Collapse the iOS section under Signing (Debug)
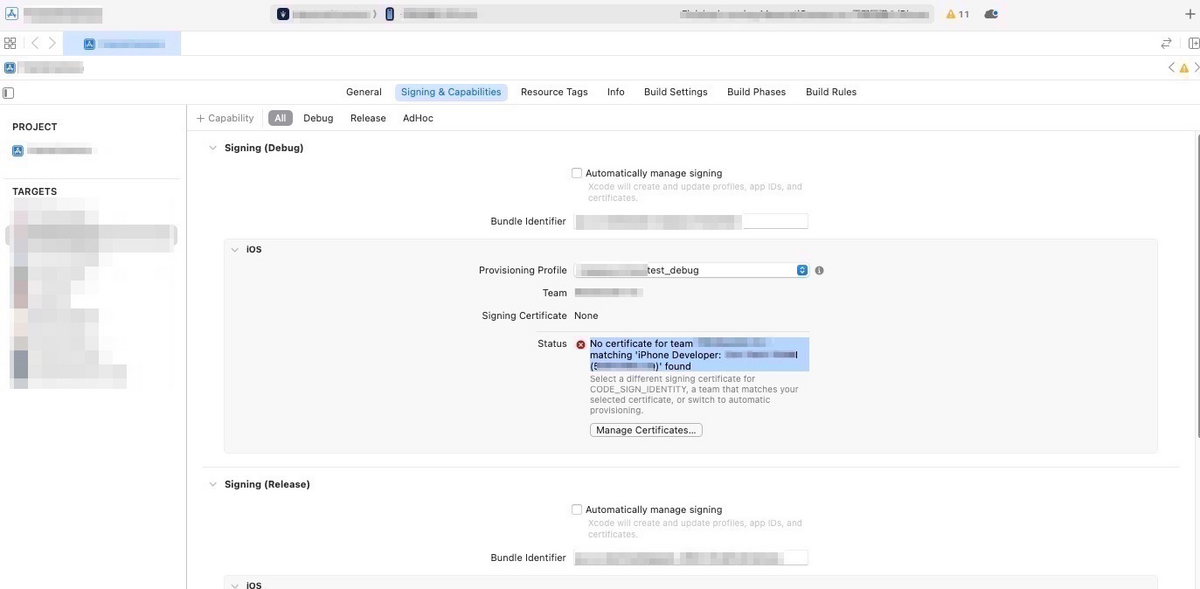The image size is (1200, 589). point(235,249)
